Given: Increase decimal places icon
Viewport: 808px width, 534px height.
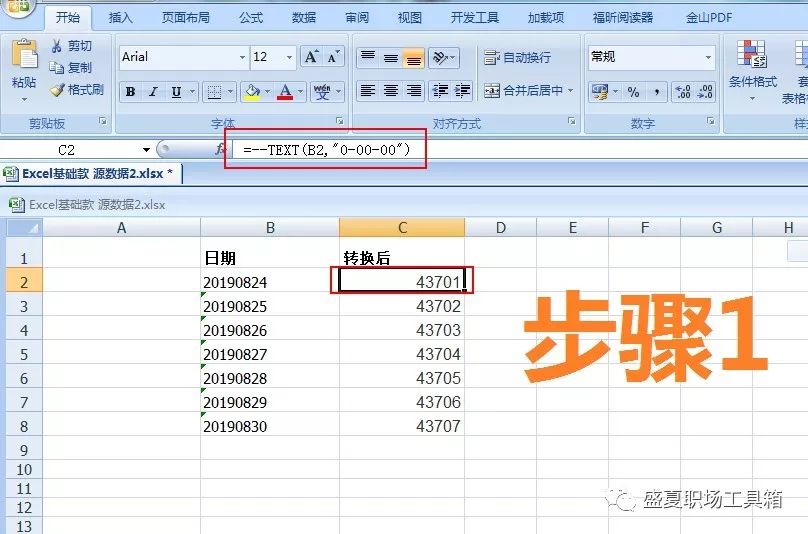Looking at the screenshot, I should [x=683, y=92].
